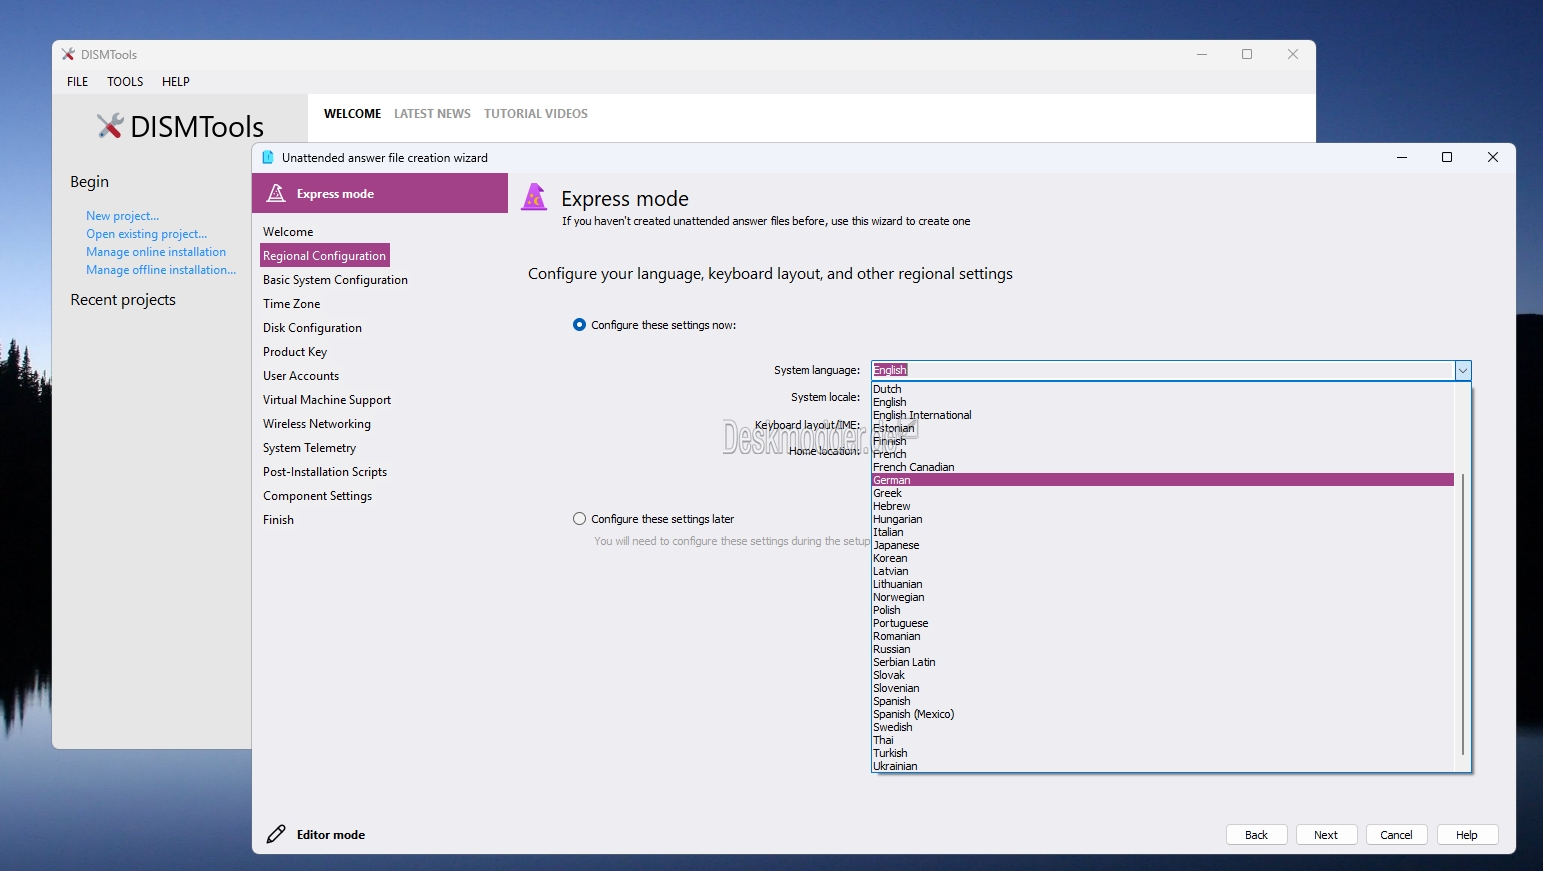Choose Dutch in the language list
1543x871 pixels.
click(1163, 389)
